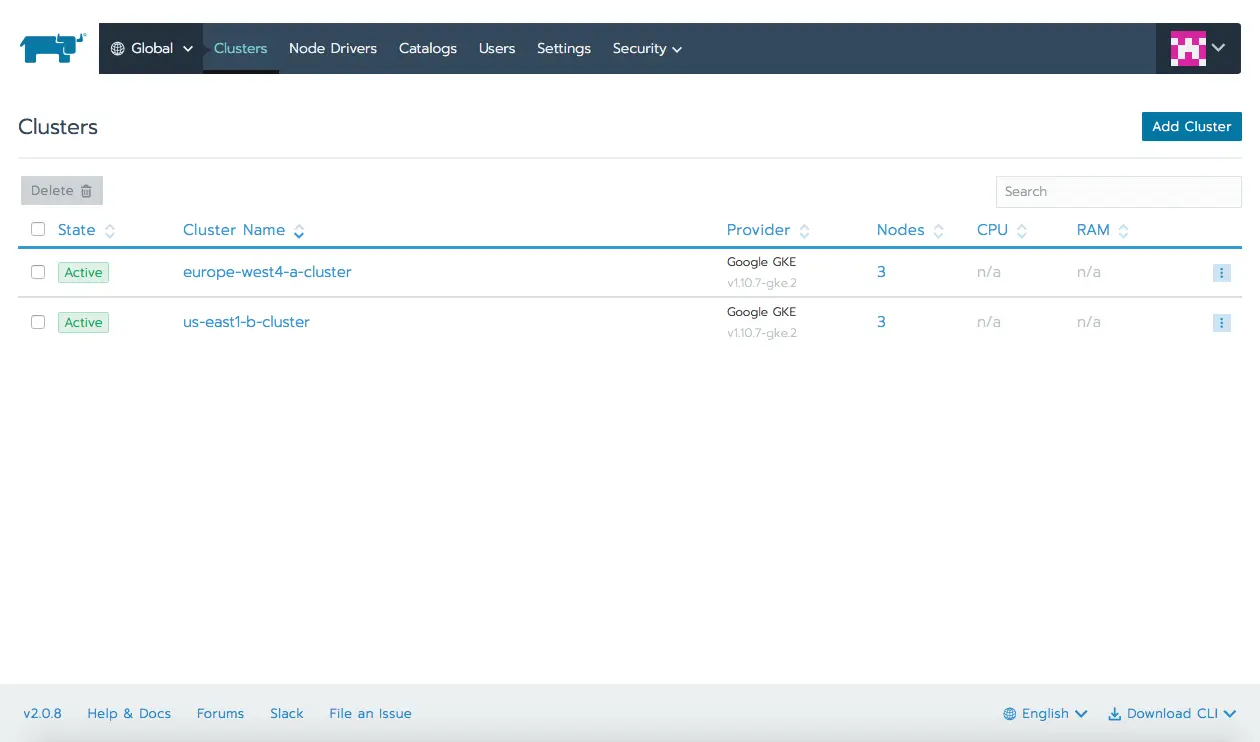Open actions menu for europe-west4-a-cluster

[1221, 272]
